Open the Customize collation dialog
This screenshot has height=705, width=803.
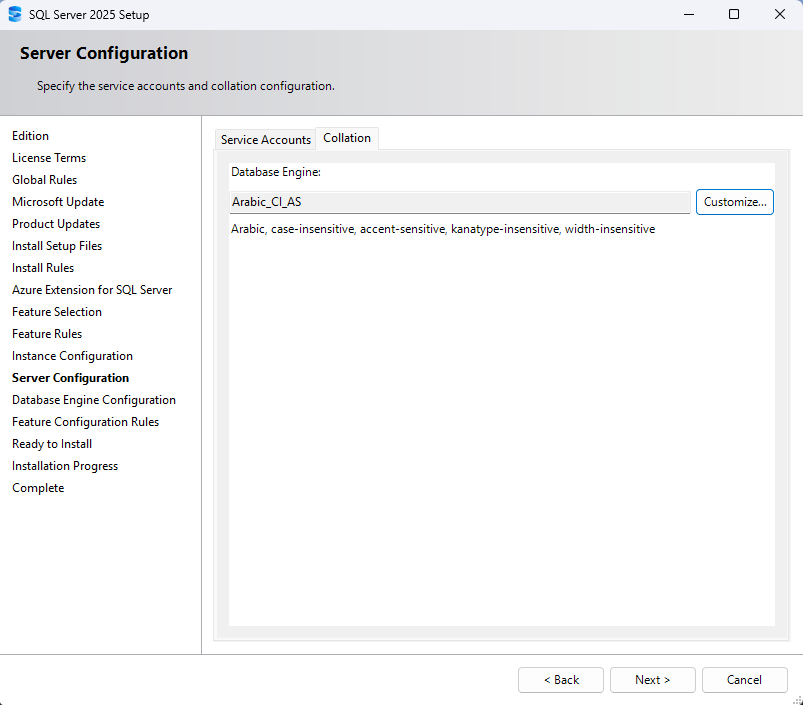[x=734, y=201]
